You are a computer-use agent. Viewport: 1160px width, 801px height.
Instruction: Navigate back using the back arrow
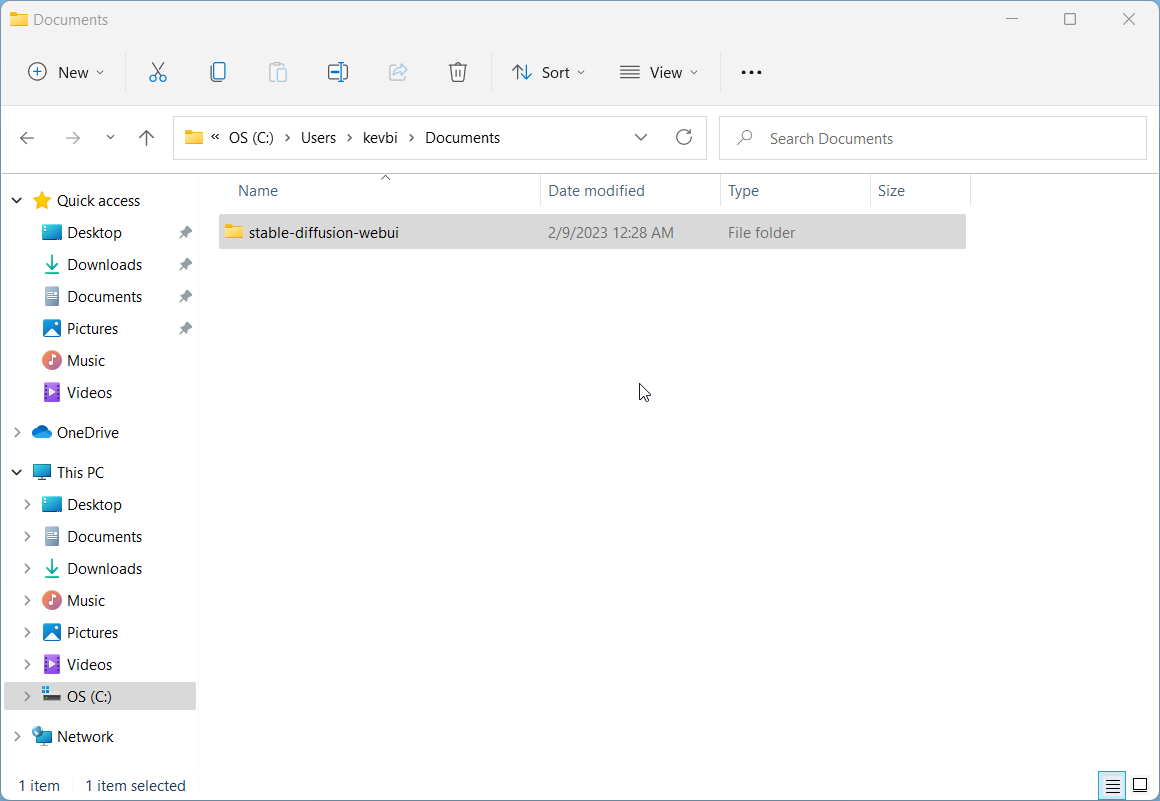click(28, 138)
